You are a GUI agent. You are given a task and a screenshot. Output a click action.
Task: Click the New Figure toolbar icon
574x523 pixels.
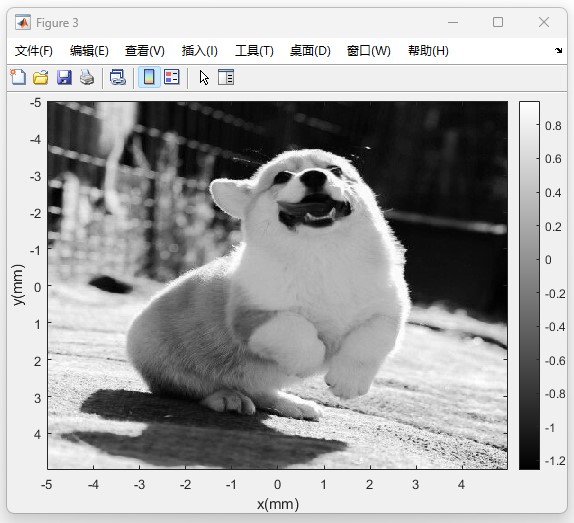[18, 77]
